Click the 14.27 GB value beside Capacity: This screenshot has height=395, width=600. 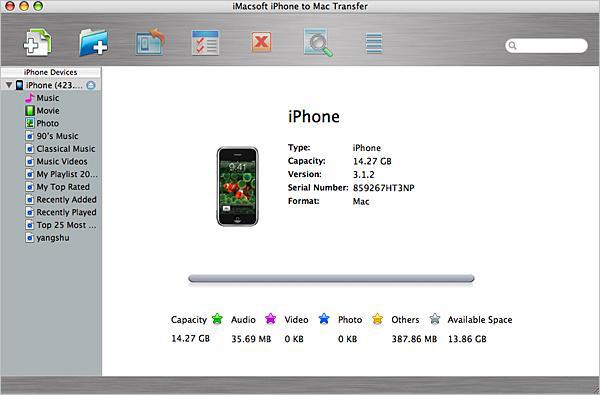[x=372, y=161]
